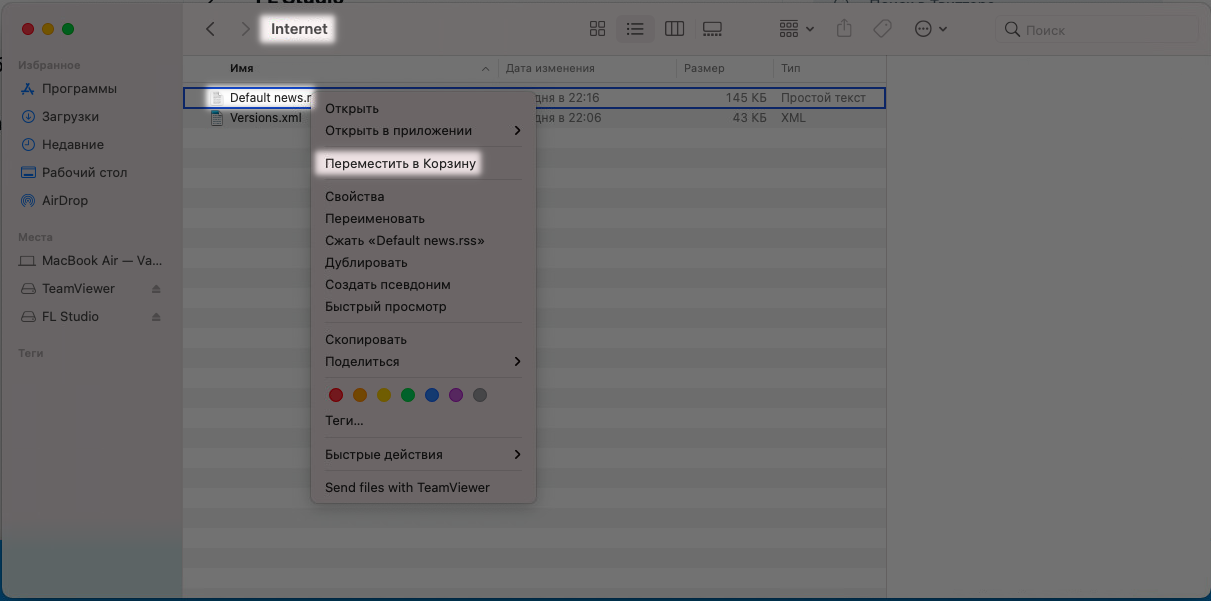Apply the orange color tag
This screenshot has height=601, width=1211.
pos(360,395)
